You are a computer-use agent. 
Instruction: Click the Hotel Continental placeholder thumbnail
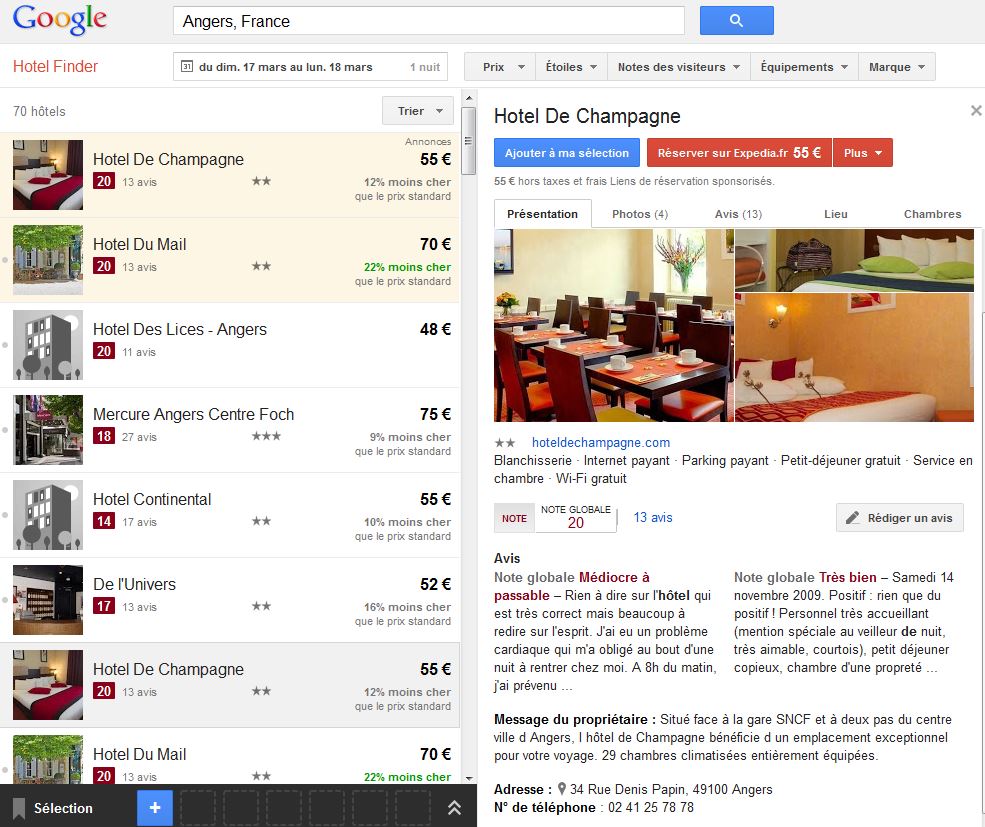coord(48,515)
